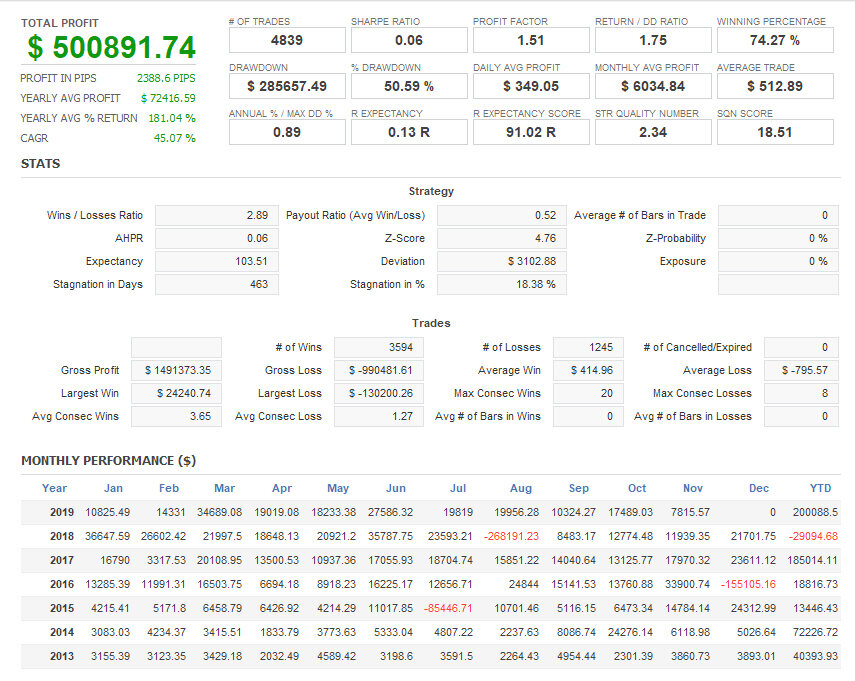
Task: Click the 2018 YTD value -29094.68
Action: (813, 536)
